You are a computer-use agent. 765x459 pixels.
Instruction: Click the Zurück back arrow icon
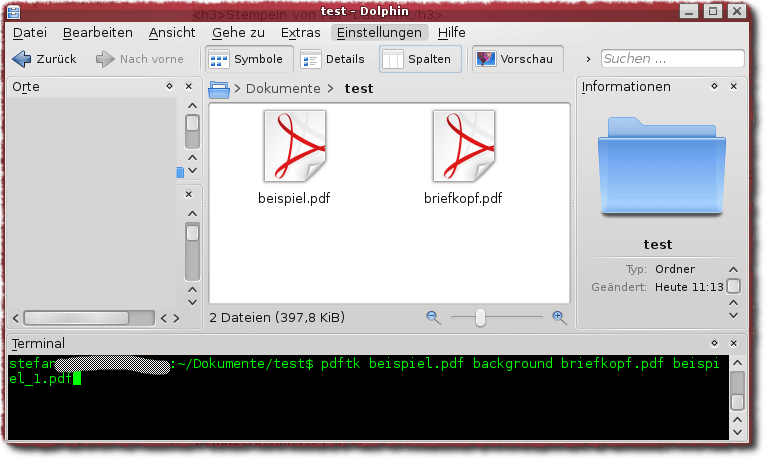22,59
